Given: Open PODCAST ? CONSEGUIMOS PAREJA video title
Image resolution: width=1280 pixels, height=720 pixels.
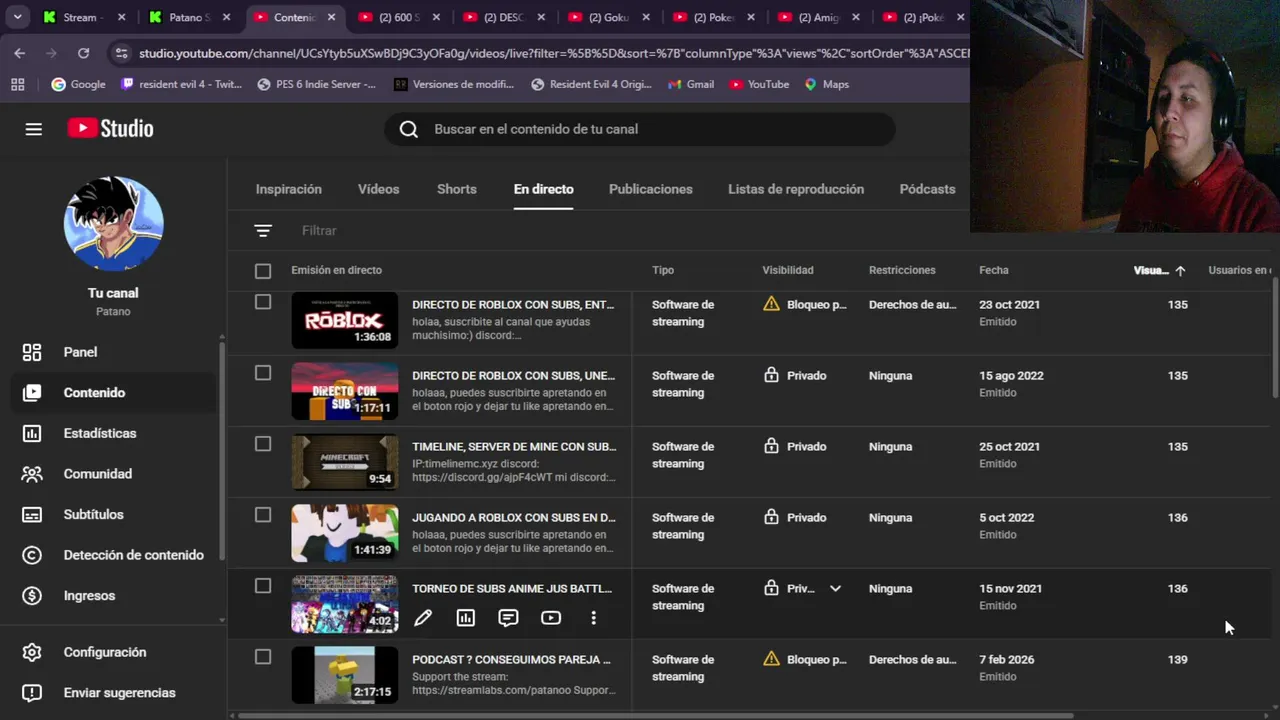Looking at the screenshot, I should pos(511,660).
